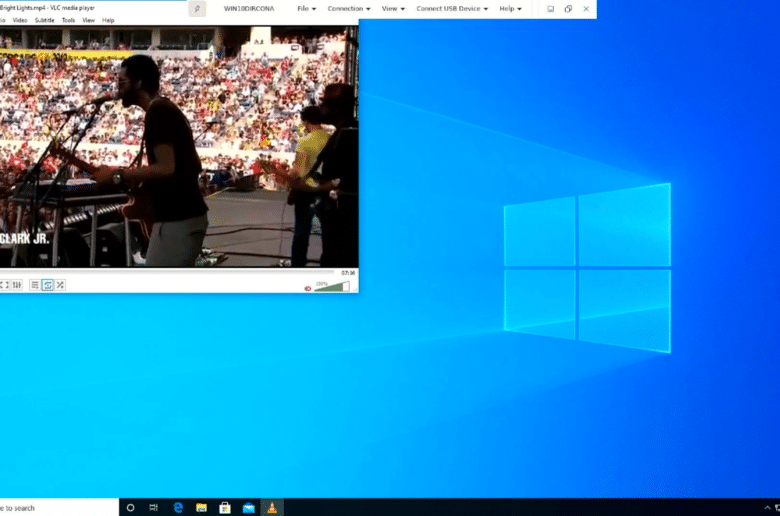Open Cortana from the taskbar
Screen dimensions: 780x516
click(x=130, y=508)
